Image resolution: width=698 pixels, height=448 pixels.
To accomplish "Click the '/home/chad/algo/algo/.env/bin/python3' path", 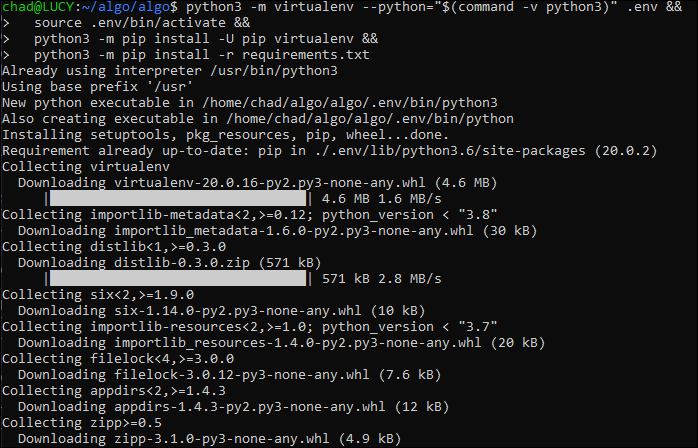I will point(350,103).
